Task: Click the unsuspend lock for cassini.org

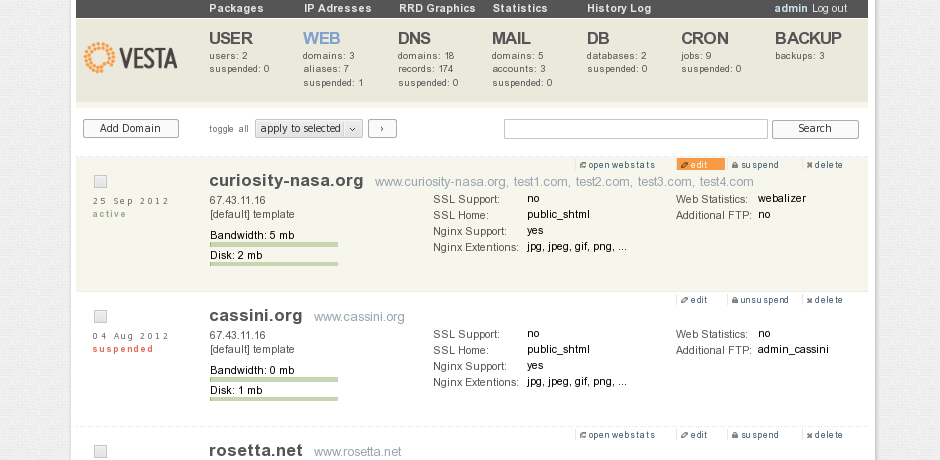Action: click(760, 300)
